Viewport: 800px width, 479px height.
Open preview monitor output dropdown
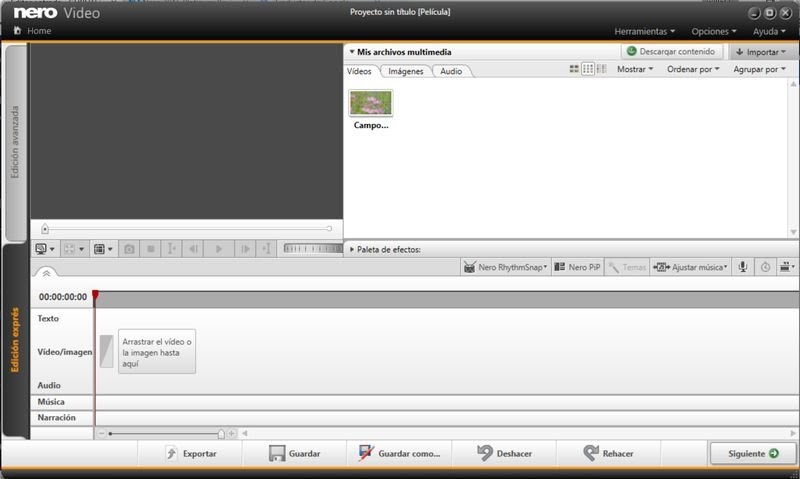tap(45, 249)
